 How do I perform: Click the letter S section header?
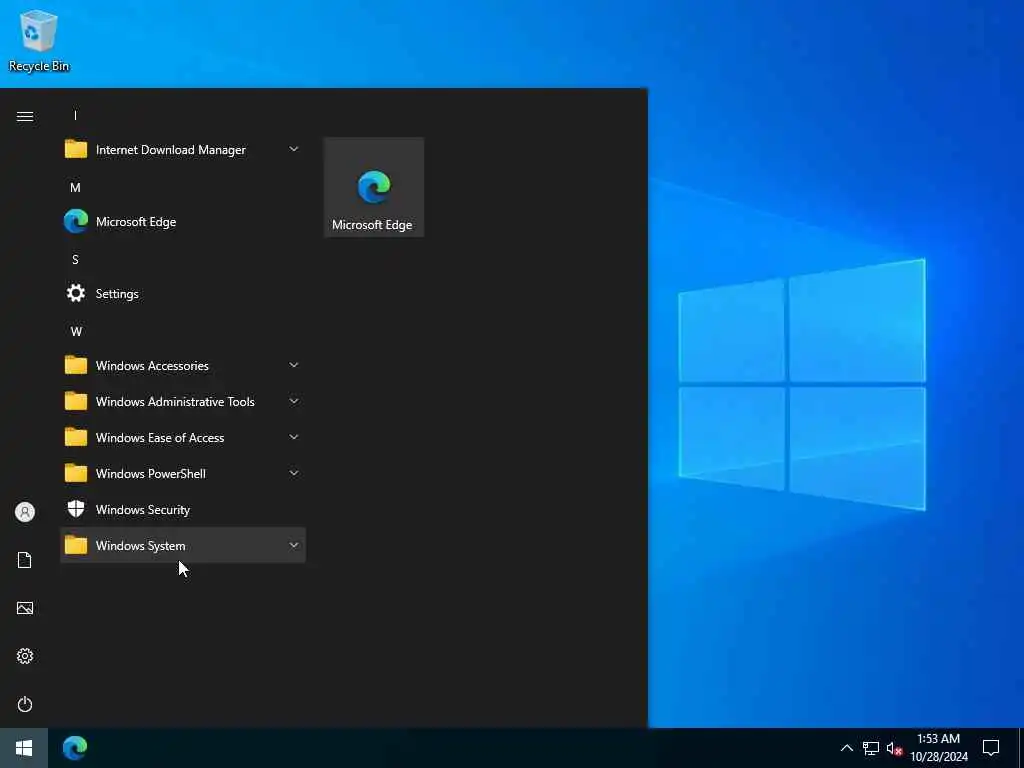(x=75, y=259)
